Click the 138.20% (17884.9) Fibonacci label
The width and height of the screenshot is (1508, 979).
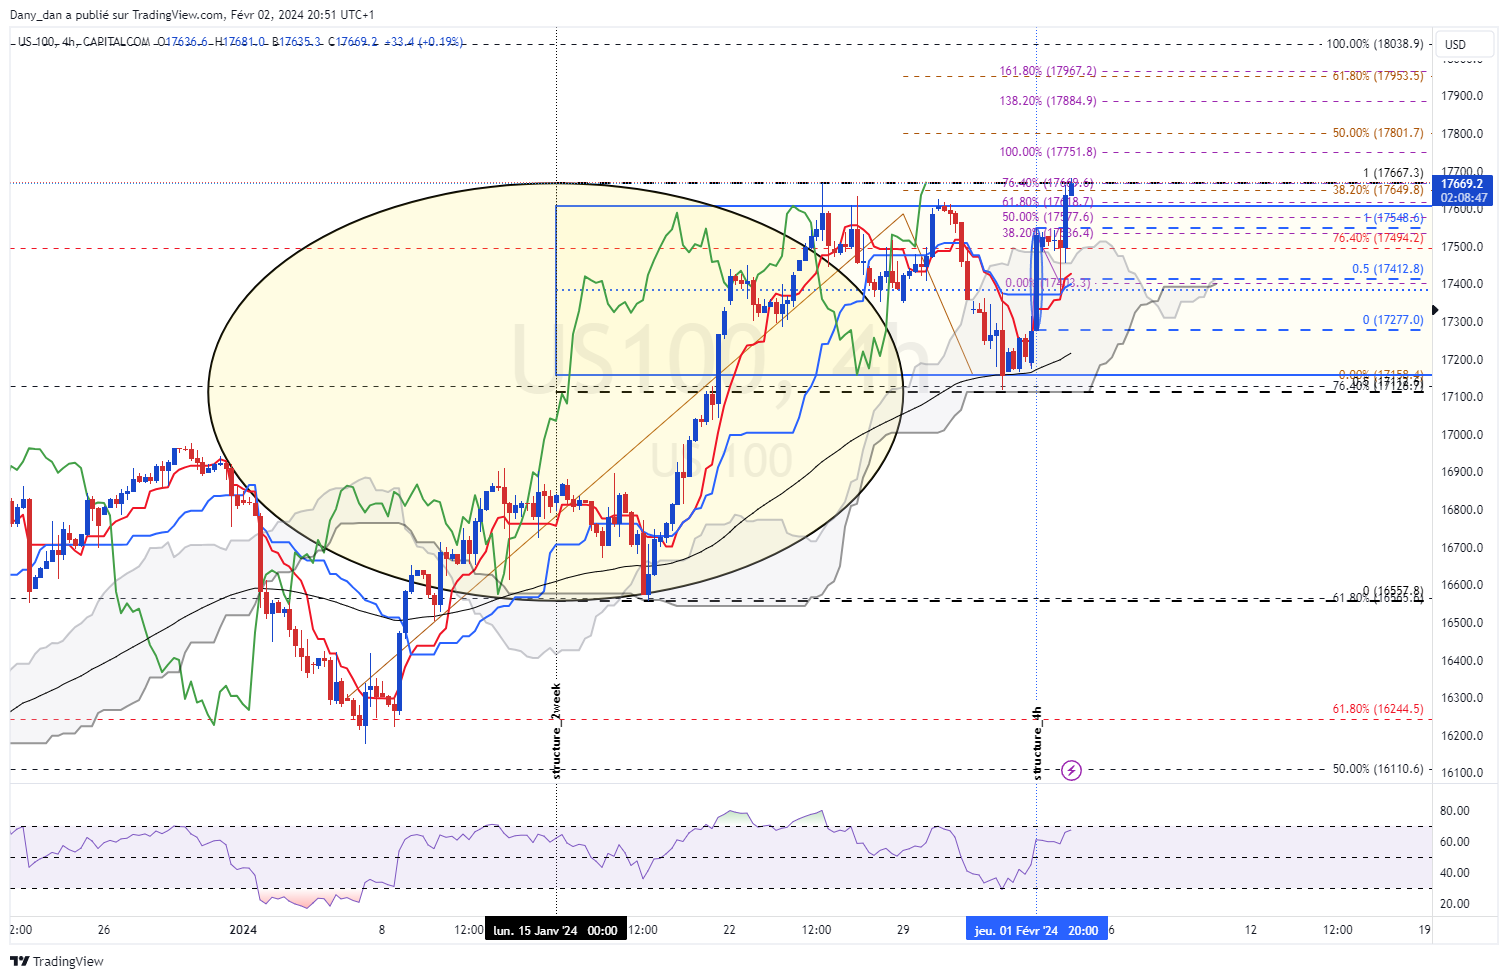pyautogui.click(x=1048, y=101)
